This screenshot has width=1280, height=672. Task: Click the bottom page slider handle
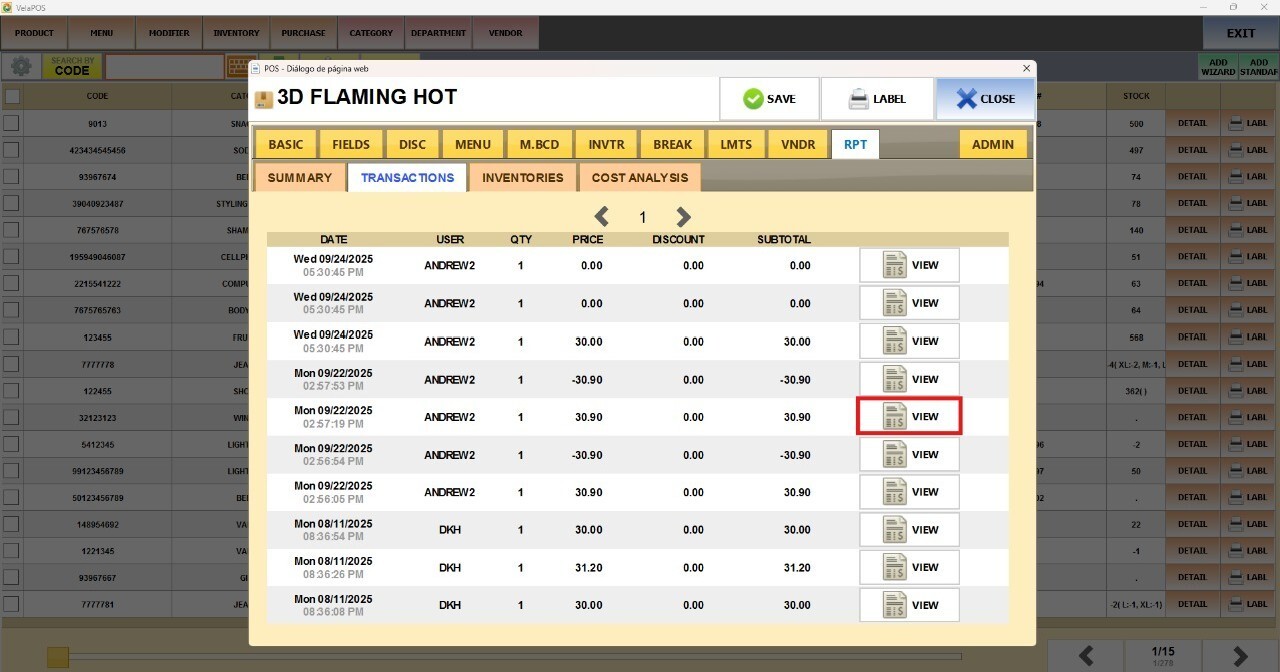(58, 657)
